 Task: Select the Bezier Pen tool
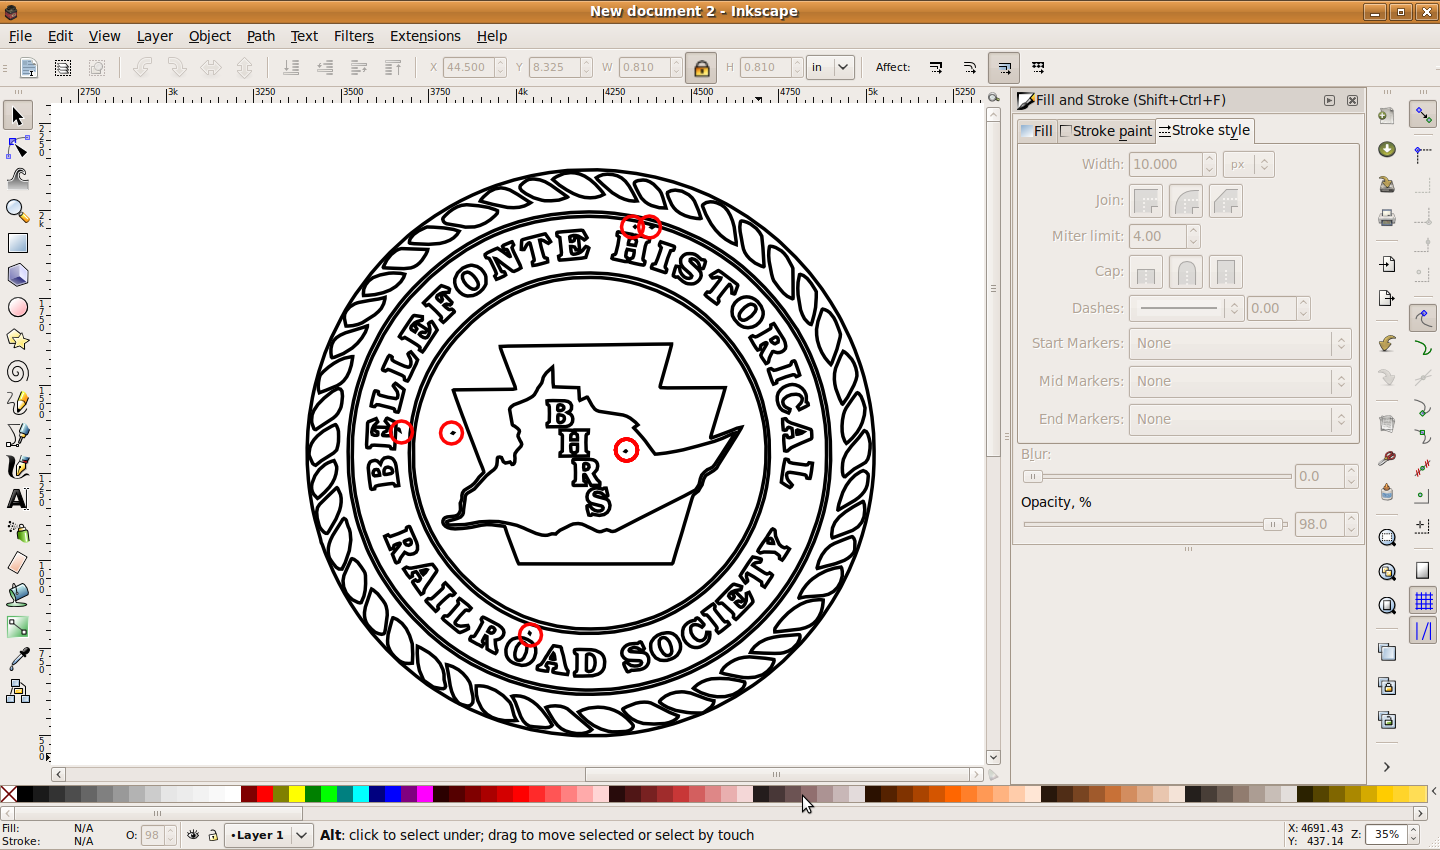click(x=17, y=435)
